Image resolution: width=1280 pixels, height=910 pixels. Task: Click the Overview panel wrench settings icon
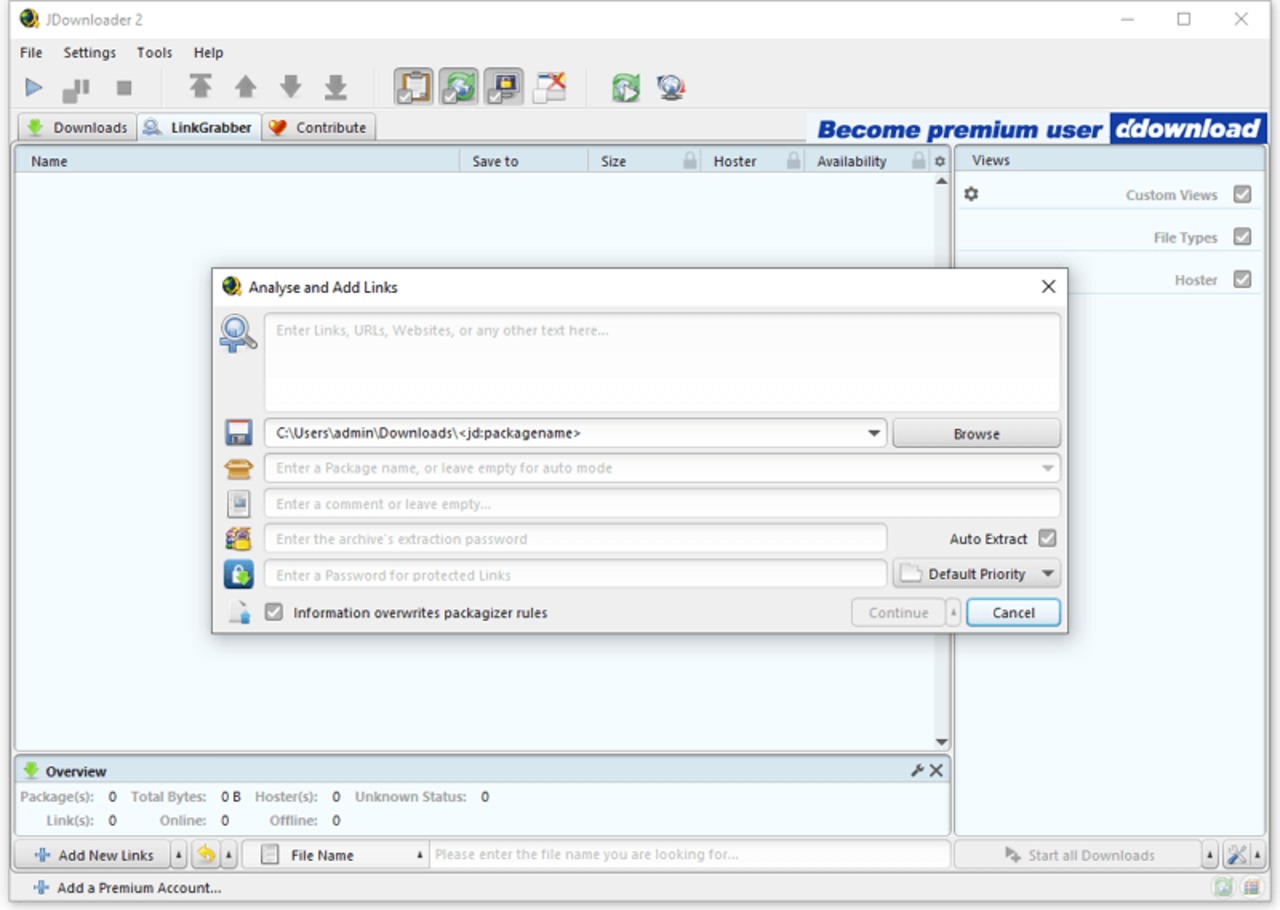coord(917,771)
